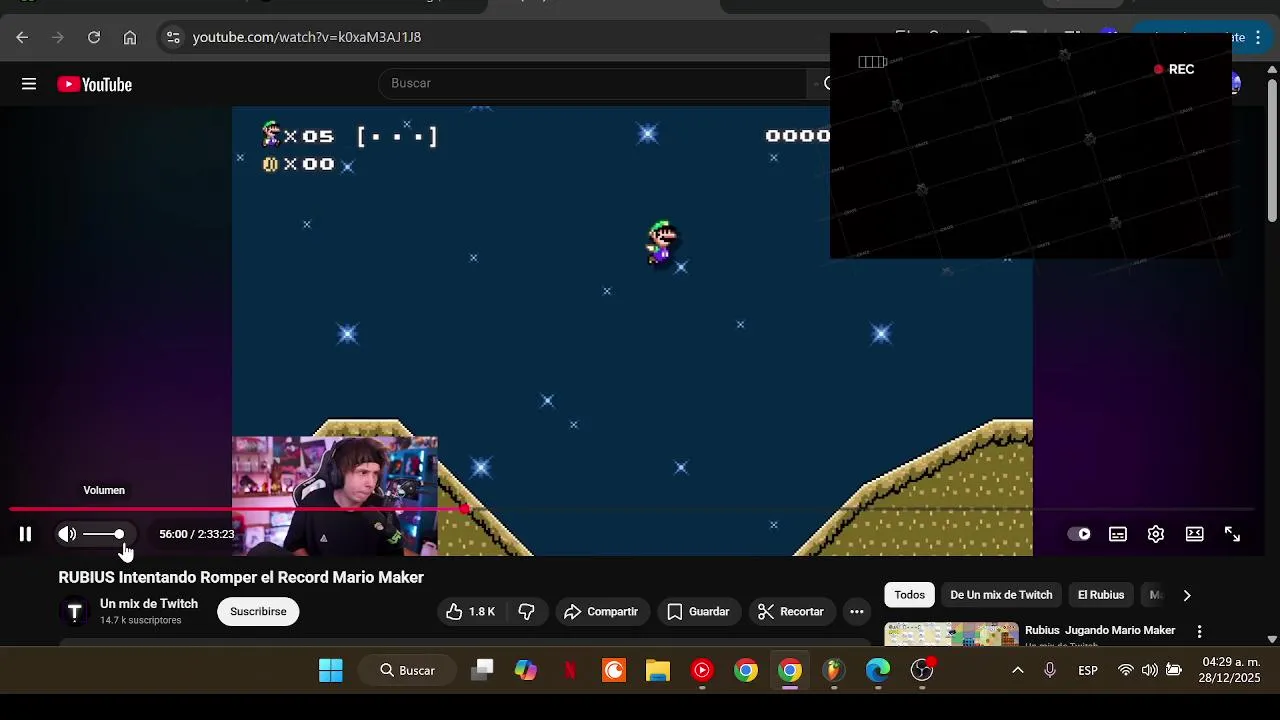
Task: Open Un mix de Twitch channel avatar
Action: tap(74, 611)
